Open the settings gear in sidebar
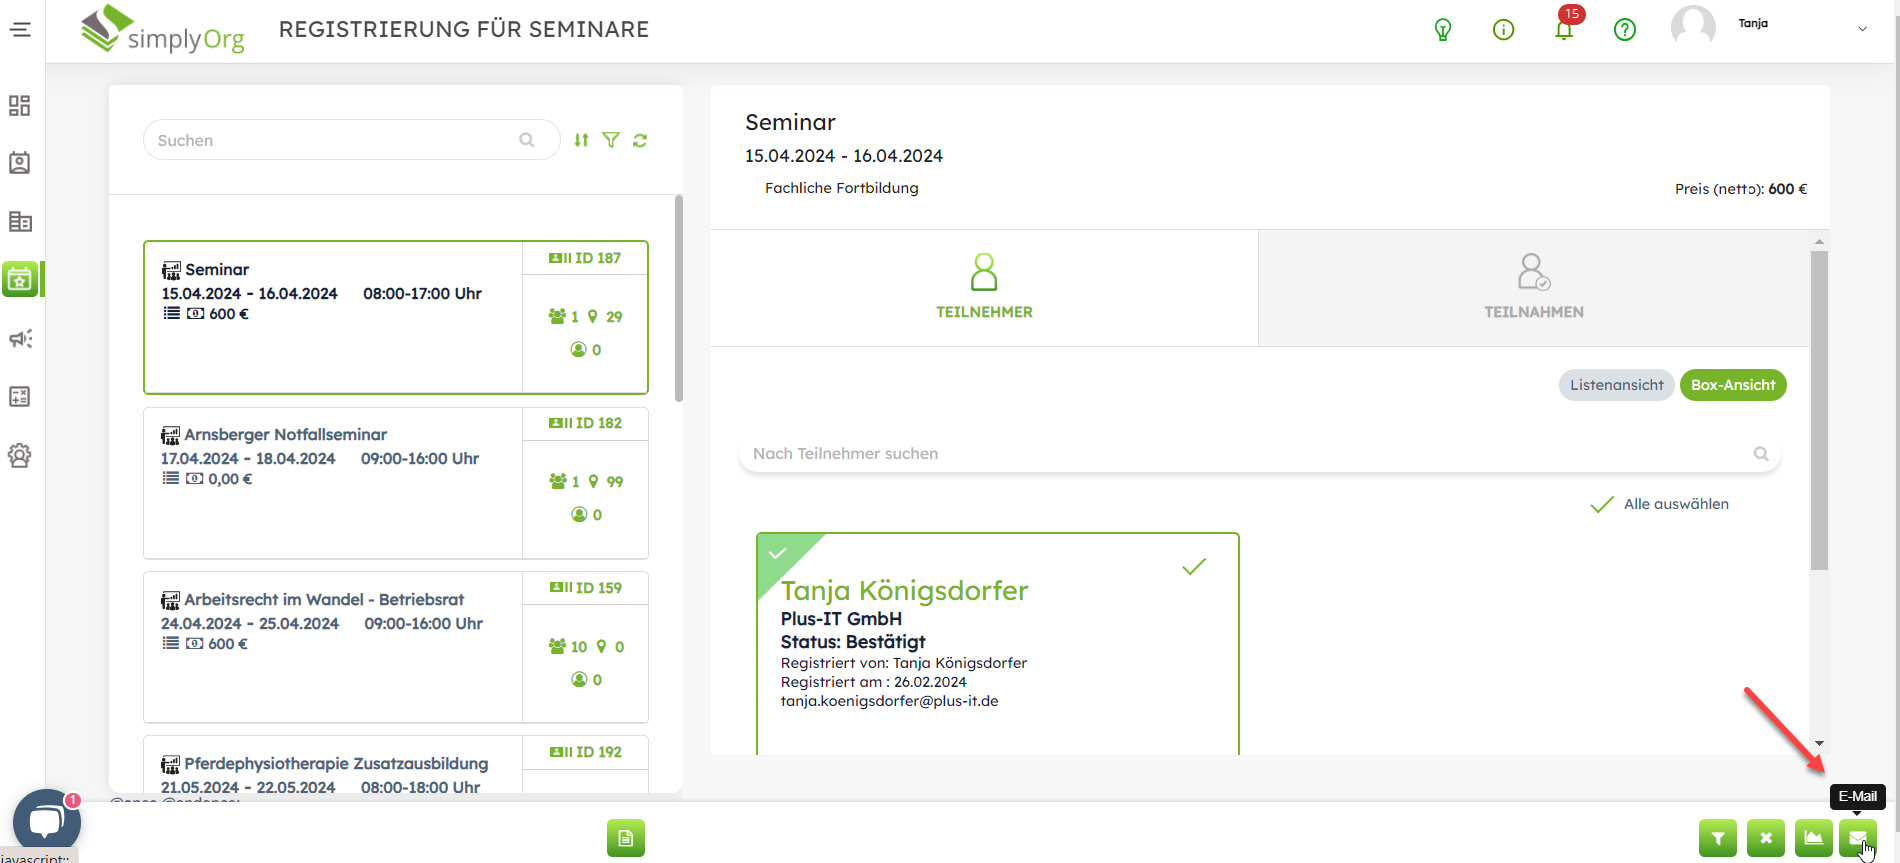1900x863 pixels. tap(20, 456)
